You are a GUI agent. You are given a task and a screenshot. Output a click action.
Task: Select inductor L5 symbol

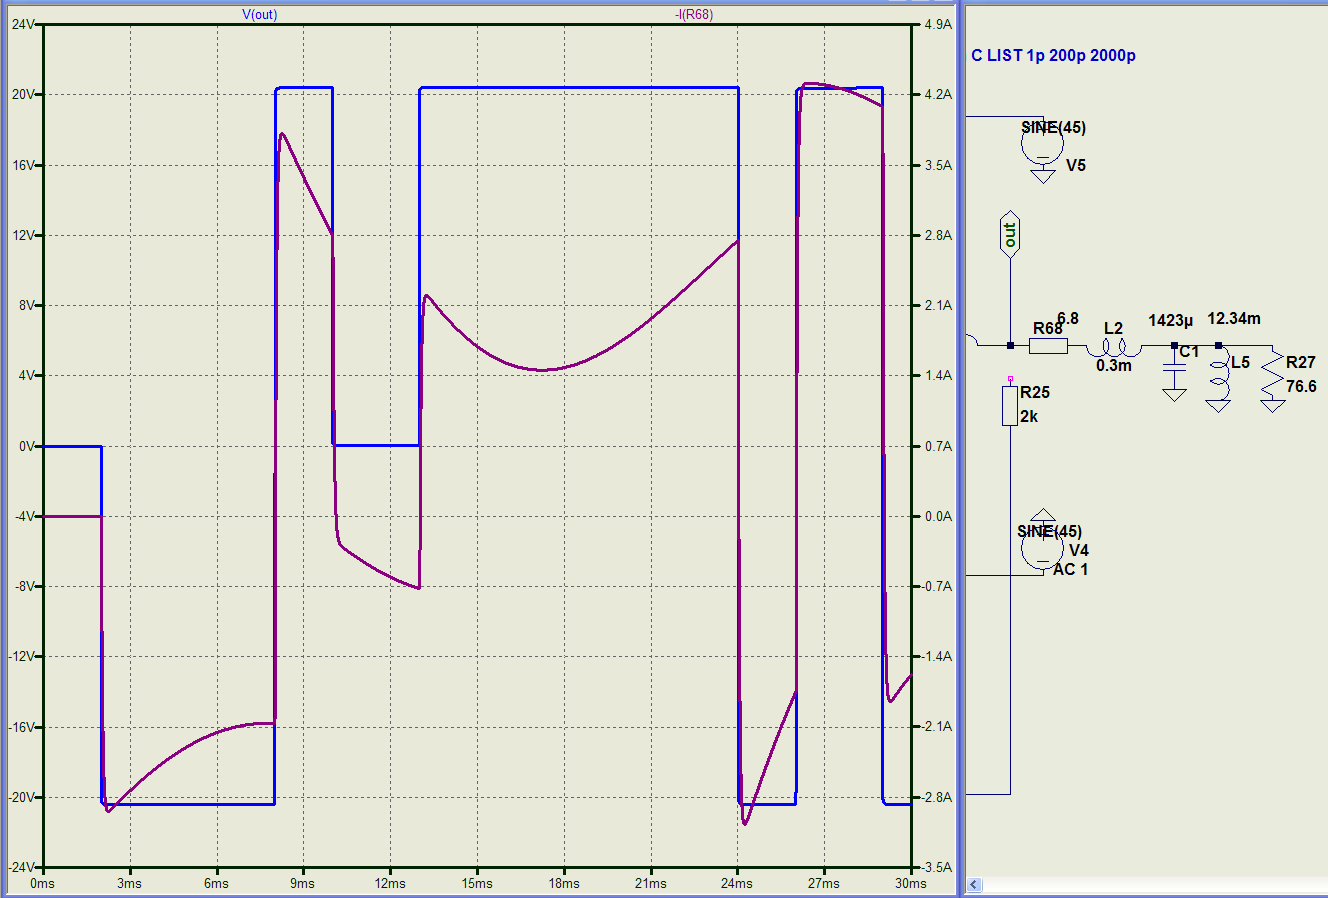[x=1218, y=375]
